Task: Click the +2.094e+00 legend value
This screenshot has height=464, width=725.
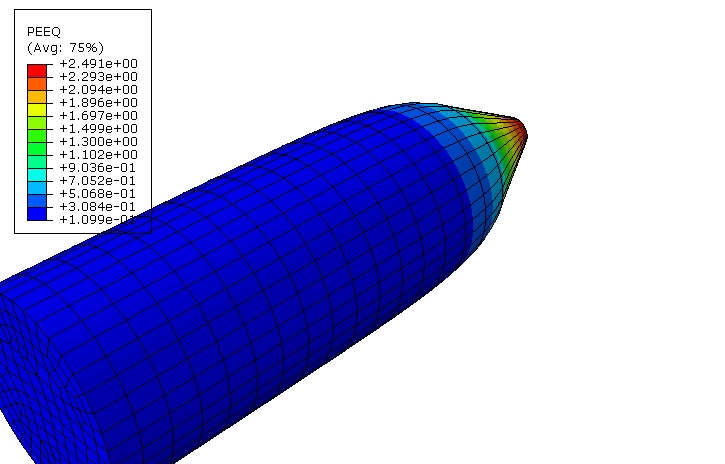Action: click(x=98, y=89)
